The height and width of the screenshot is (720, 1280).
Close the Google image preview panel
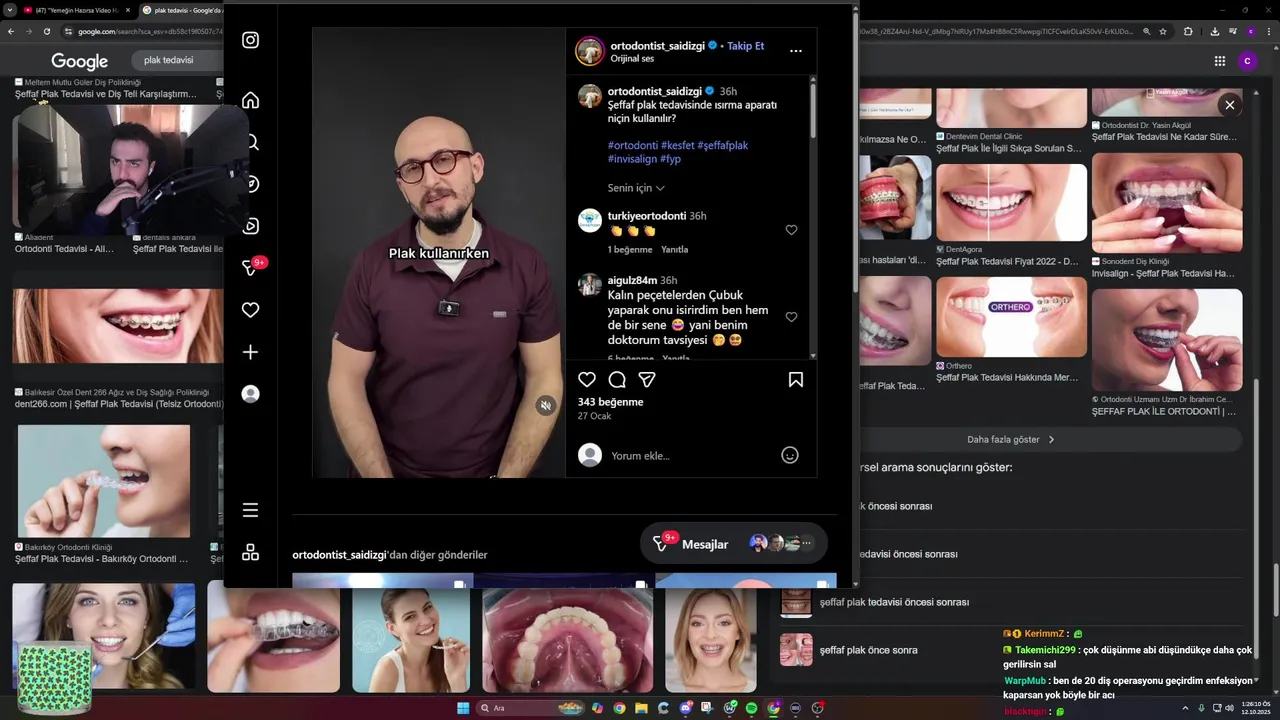click(1230, 105)
